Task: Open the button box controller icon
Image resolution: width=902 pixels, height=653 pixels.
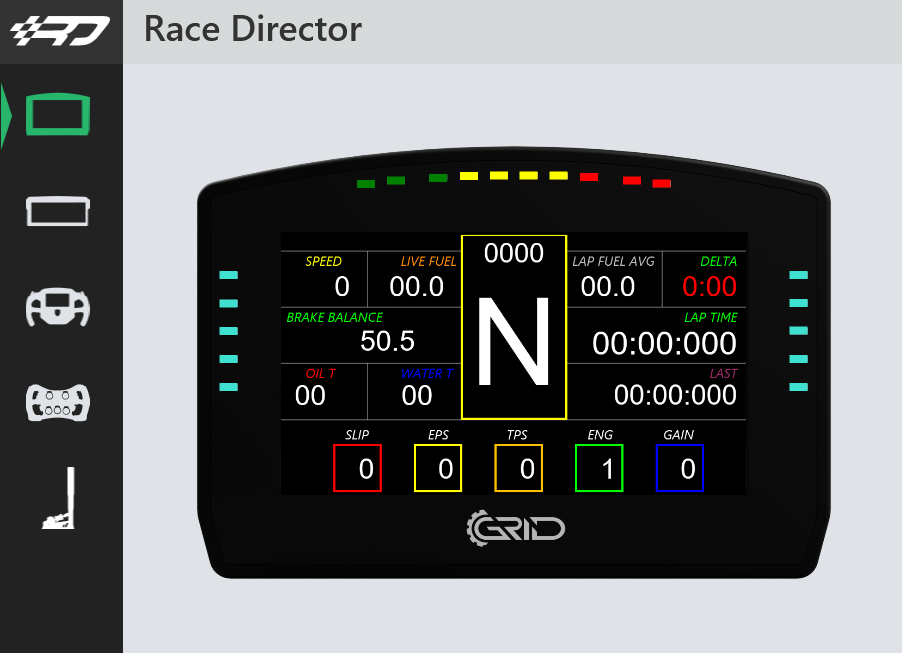Action: (x=58, y=402)
